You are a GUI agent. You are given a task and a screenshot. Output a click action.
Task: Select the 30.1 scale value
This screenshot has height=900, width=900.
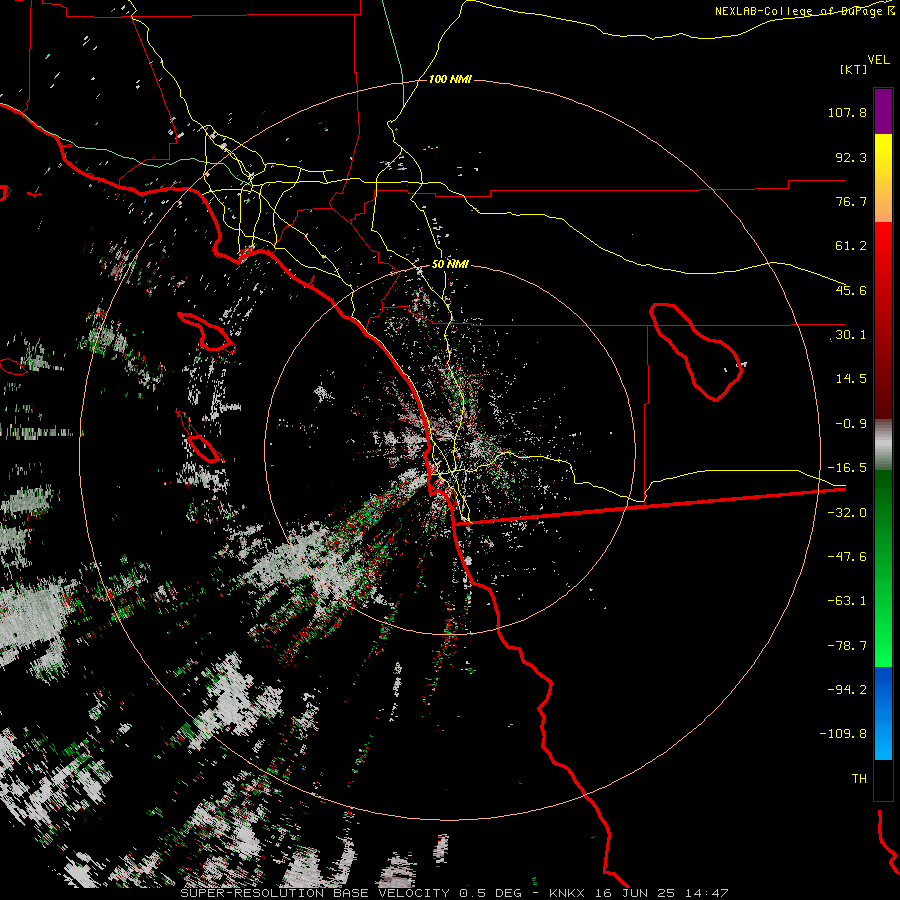click(851, 335)
